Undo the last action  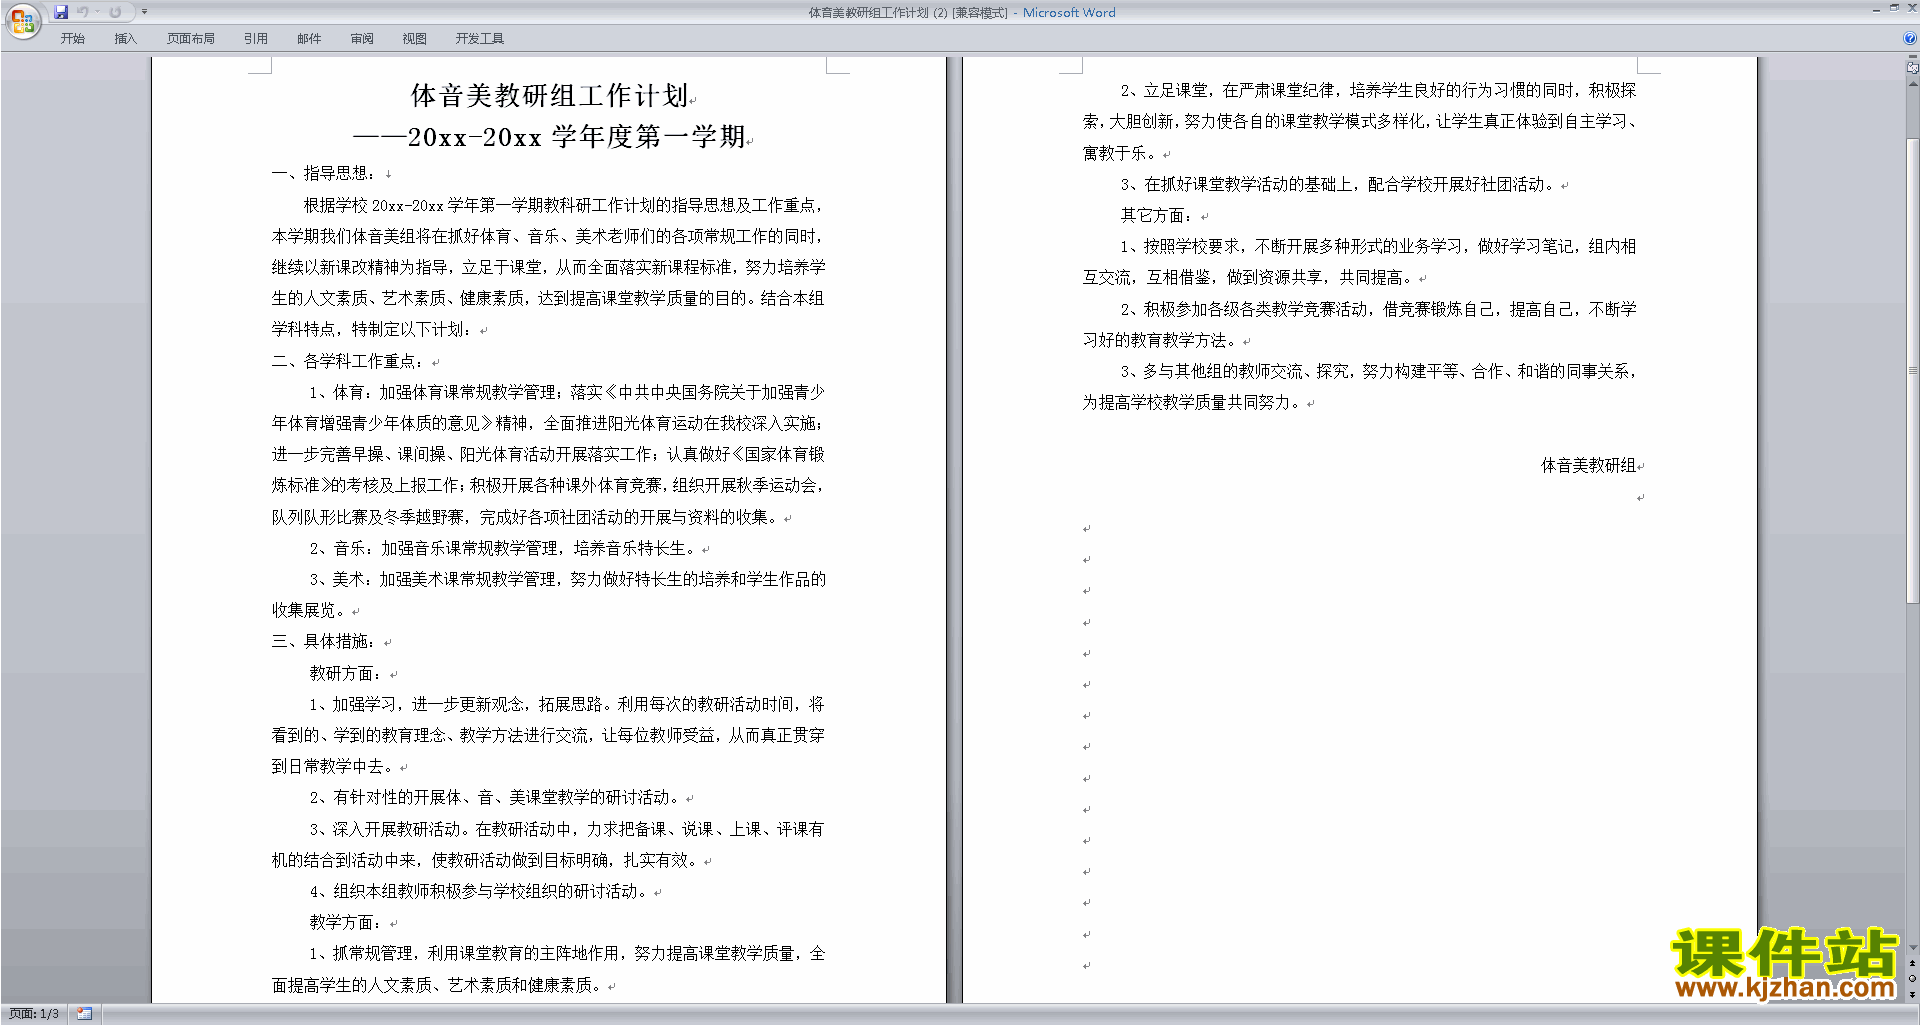83,12
